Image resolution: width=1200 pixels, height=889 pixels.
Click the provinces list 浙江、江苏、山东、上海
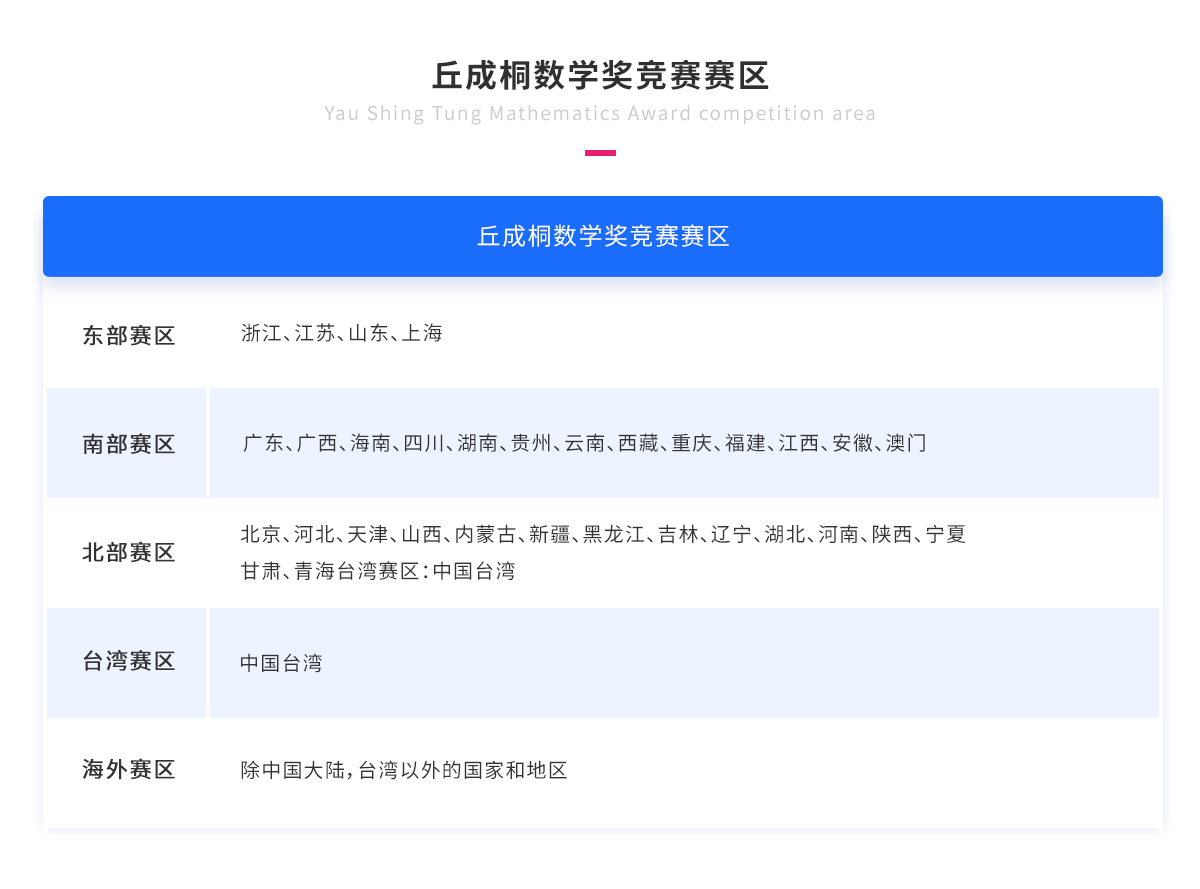(342, 334)
